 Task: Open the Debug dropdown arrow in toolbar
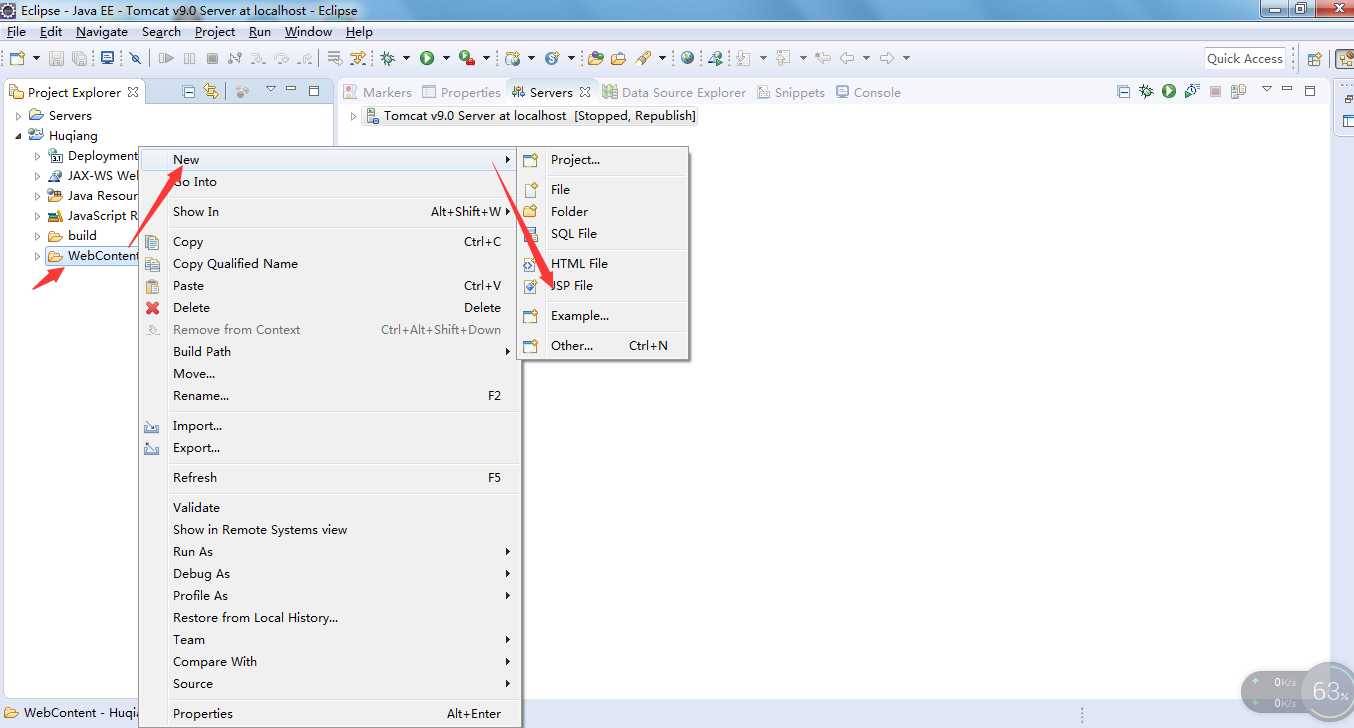coord(406,58)
